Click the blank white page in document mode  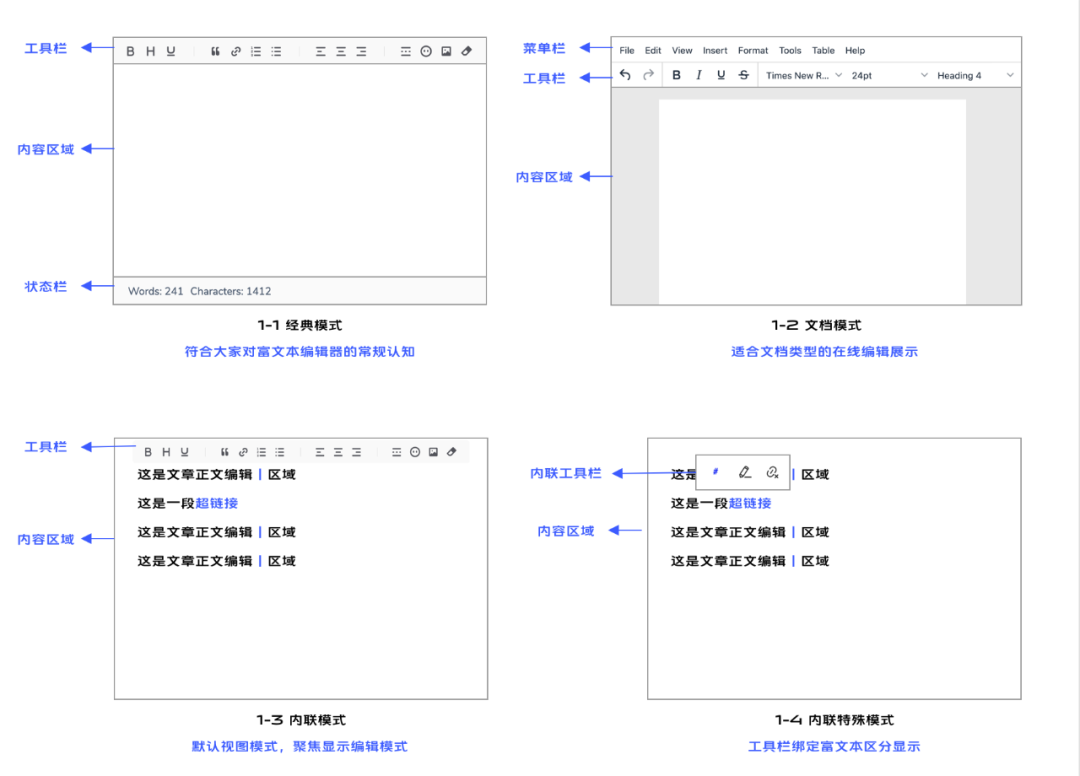(812, 201)
